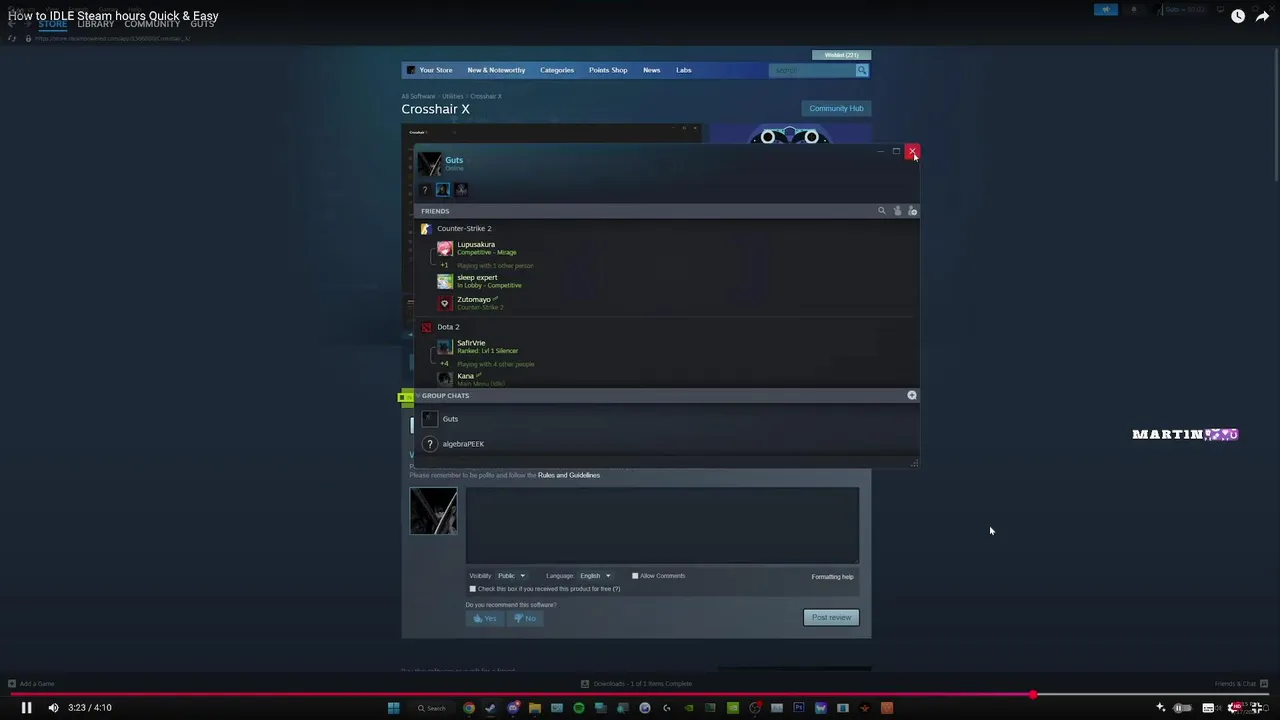The height and width of the screenshot is (720, 1280).
Task: Check the received product for free box
Action: (473, 589)
